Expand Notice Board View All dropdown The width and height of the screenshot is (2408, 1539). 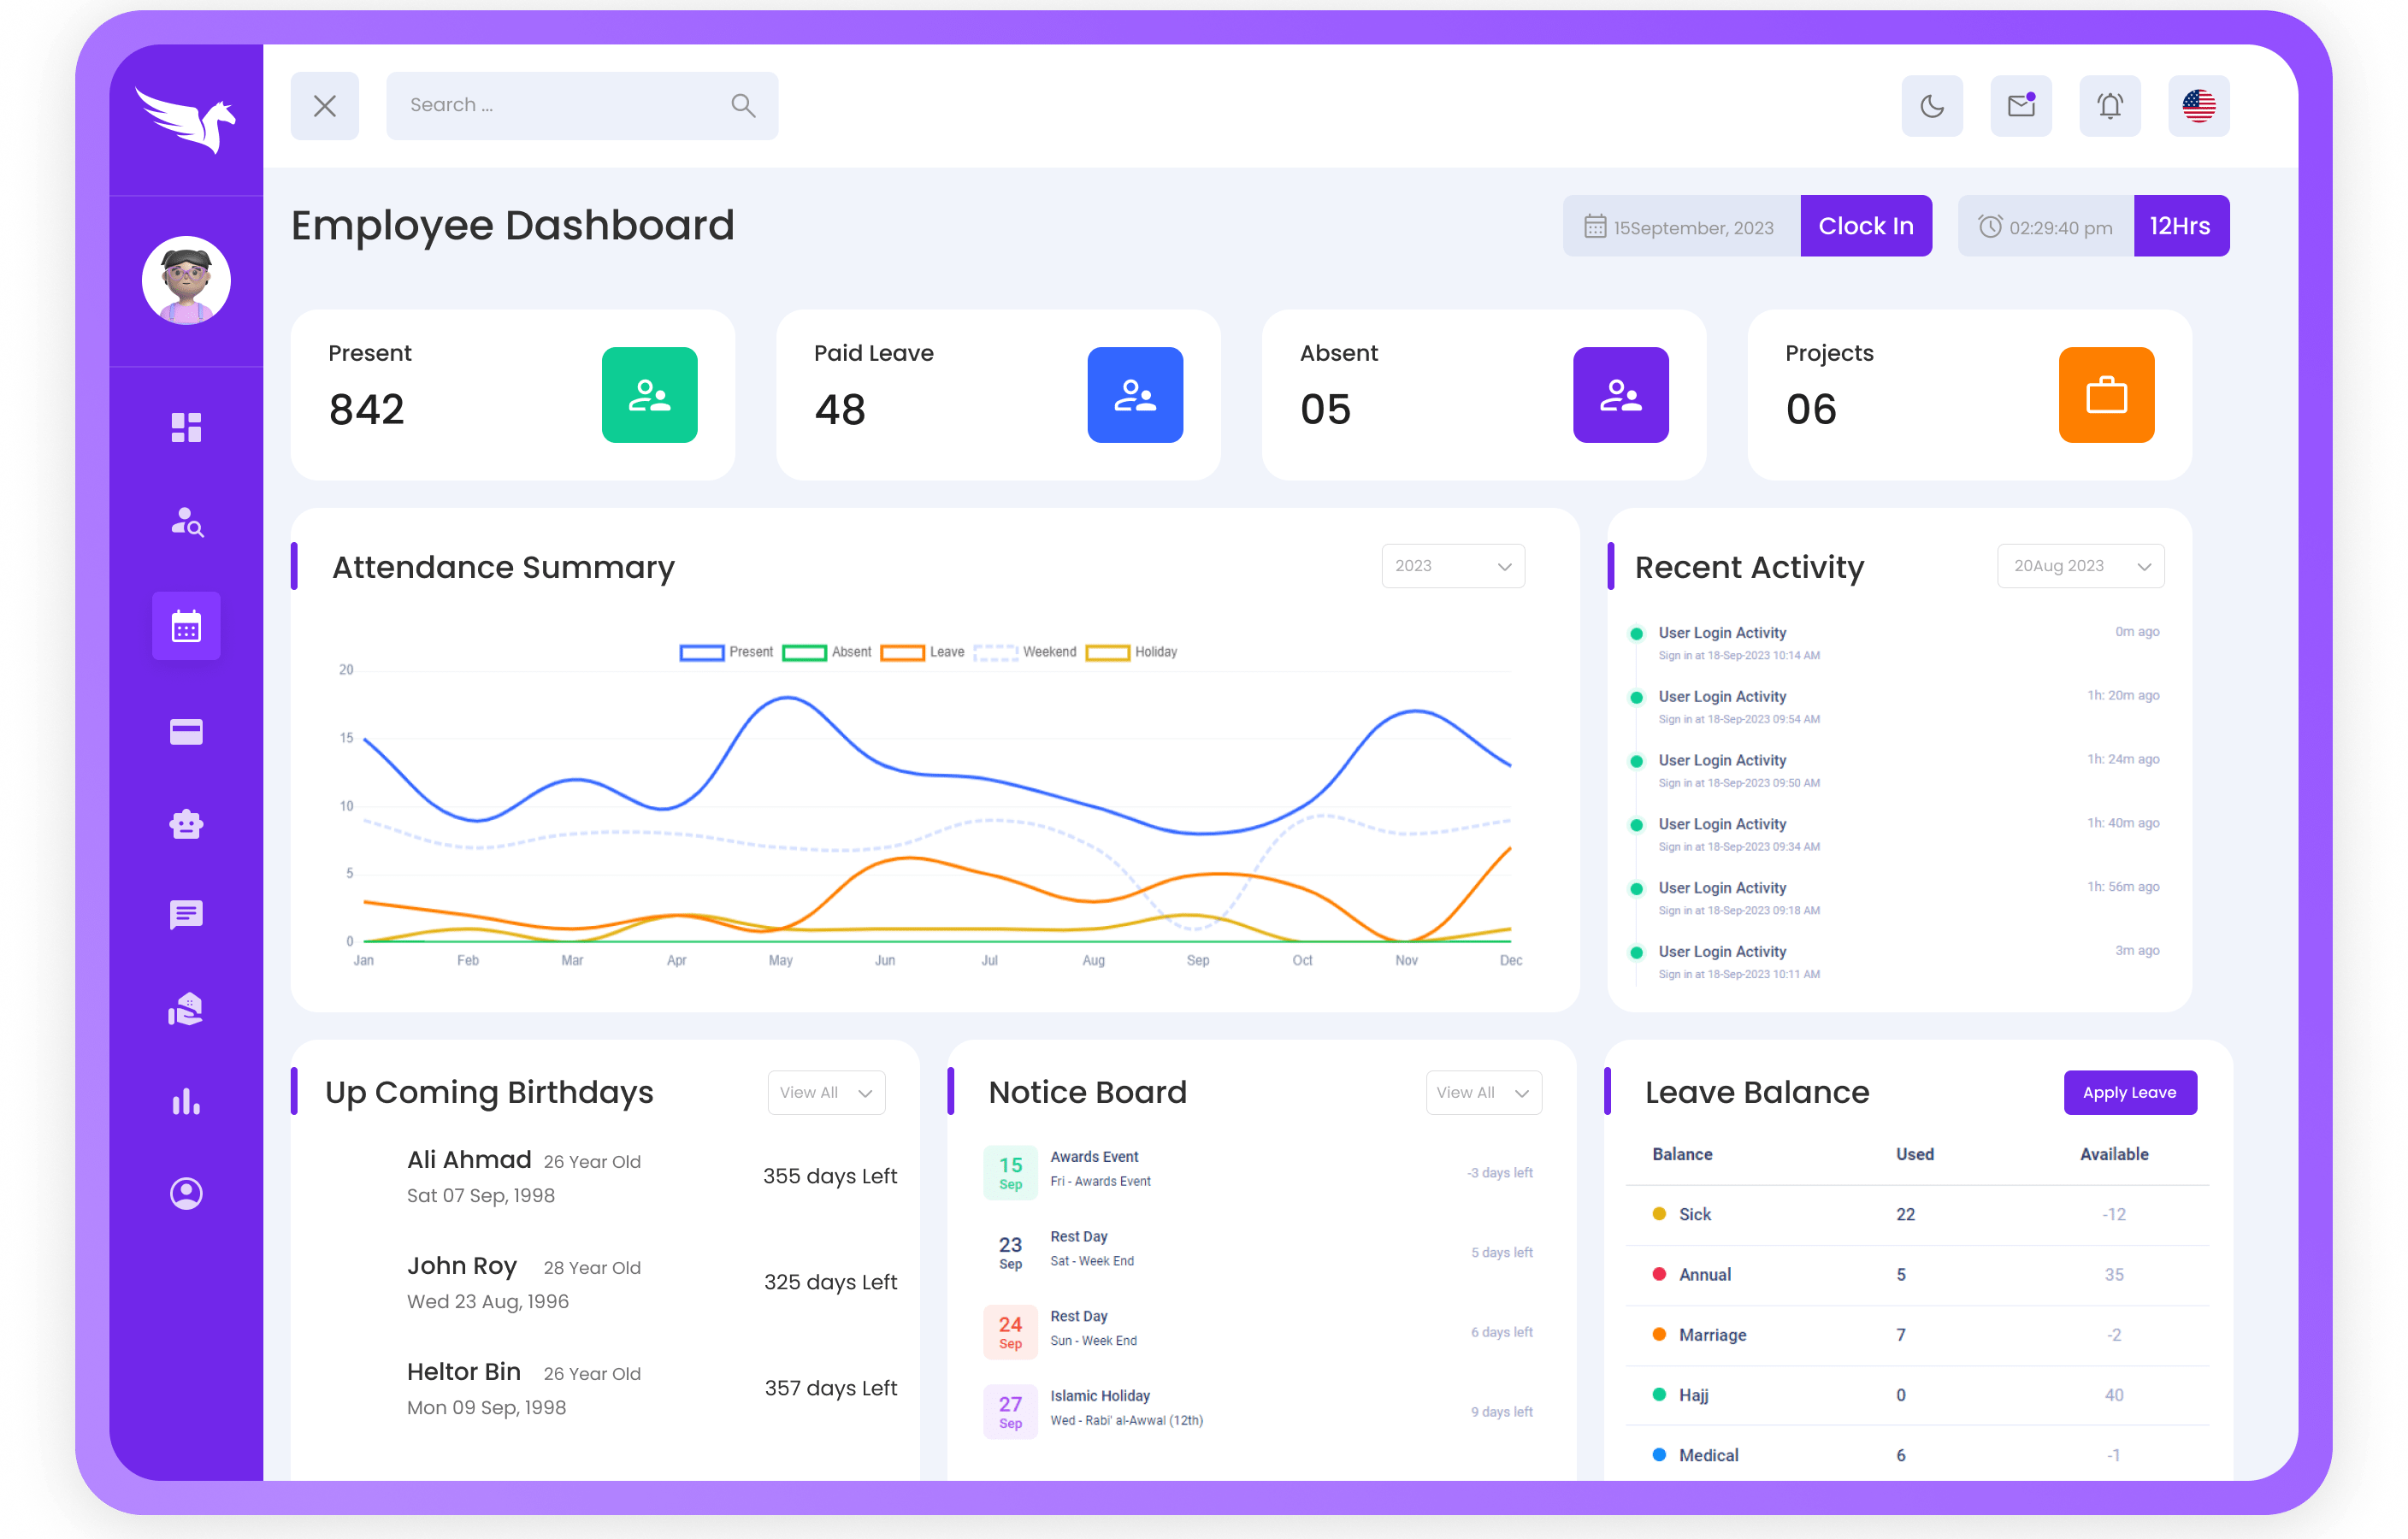(1483, 1093)
